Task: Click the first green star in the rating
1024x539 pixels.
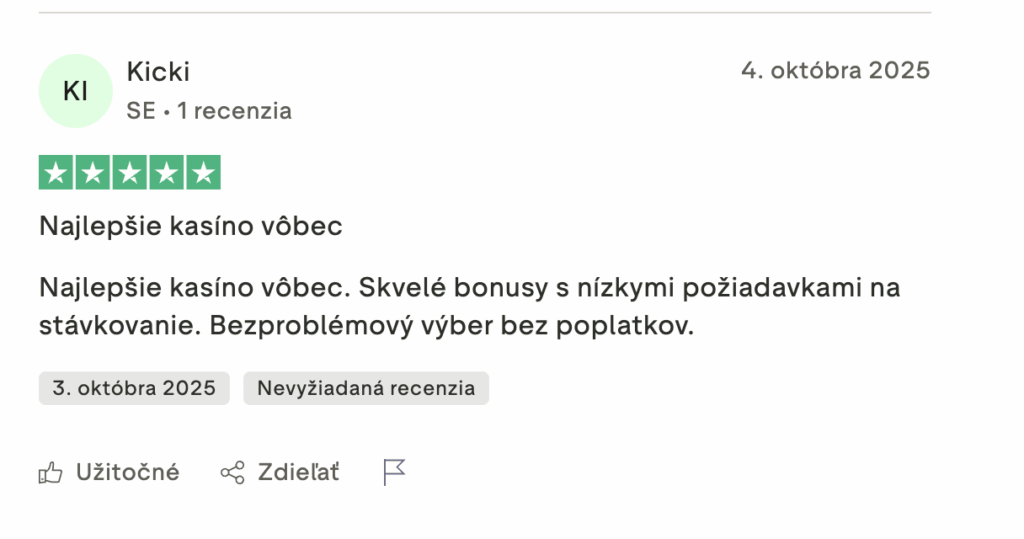Action: (57, 173)
